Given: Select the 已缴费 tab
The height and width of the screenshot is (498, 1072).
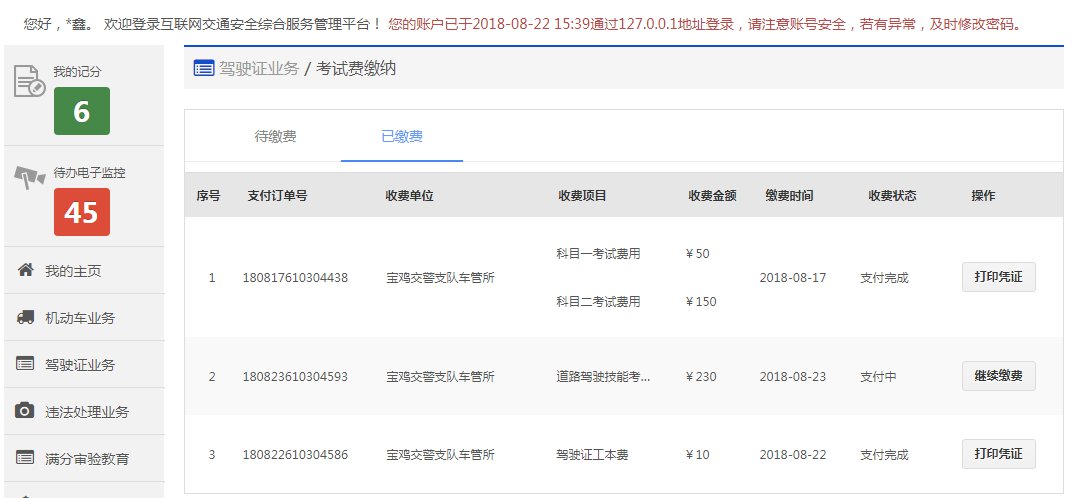Looking at the screenshot, I should (x=401, y=136).
